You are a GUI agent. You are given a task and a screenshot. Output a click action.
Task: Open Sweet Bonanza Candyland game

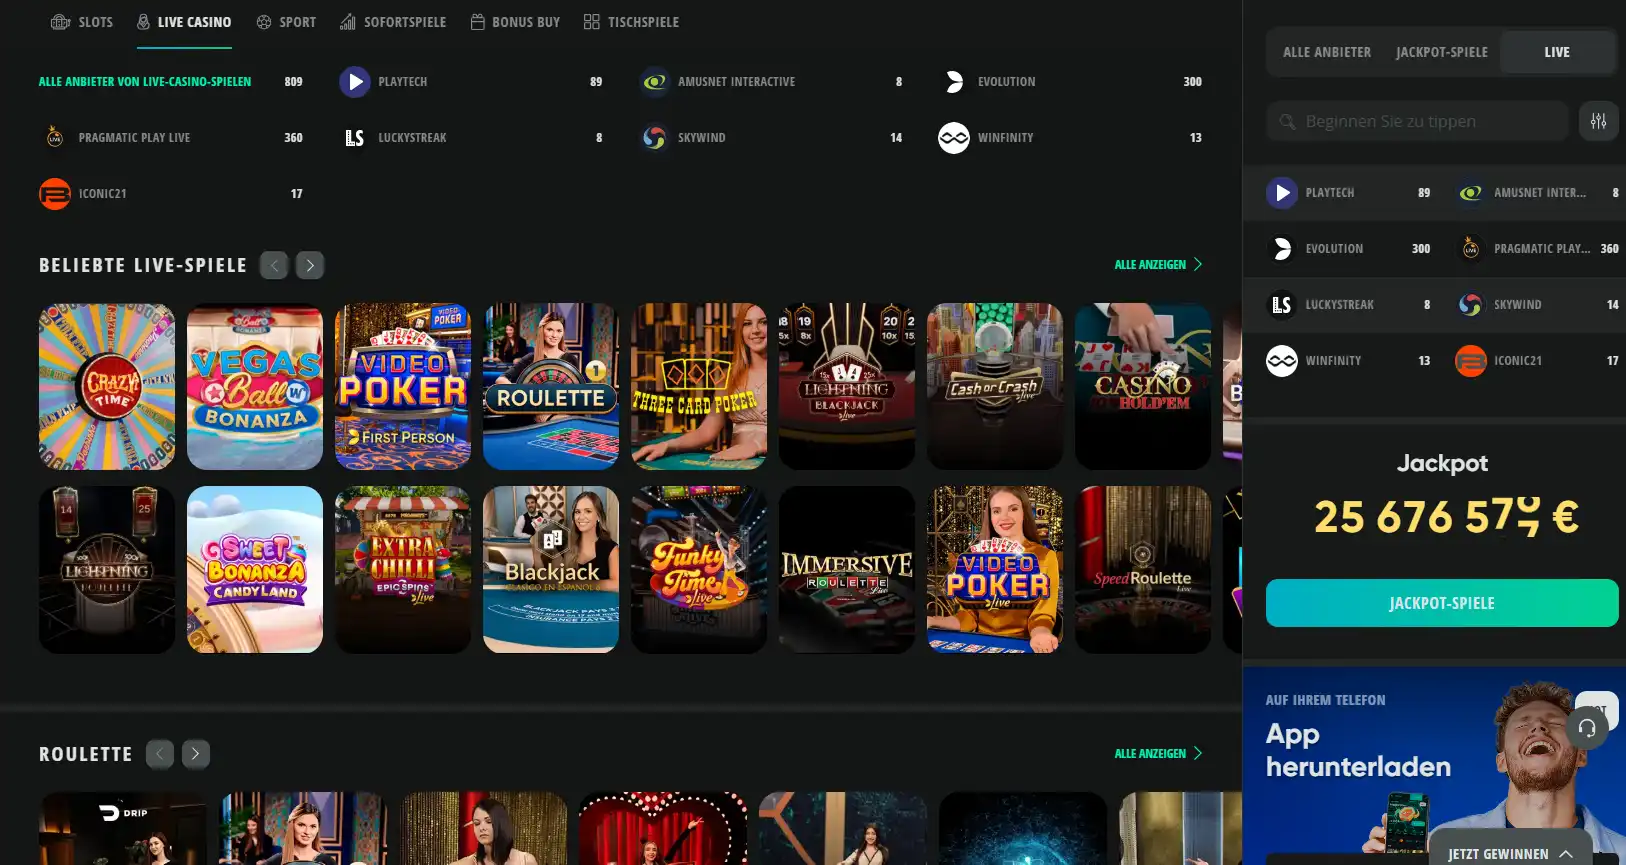pos(255,570)
